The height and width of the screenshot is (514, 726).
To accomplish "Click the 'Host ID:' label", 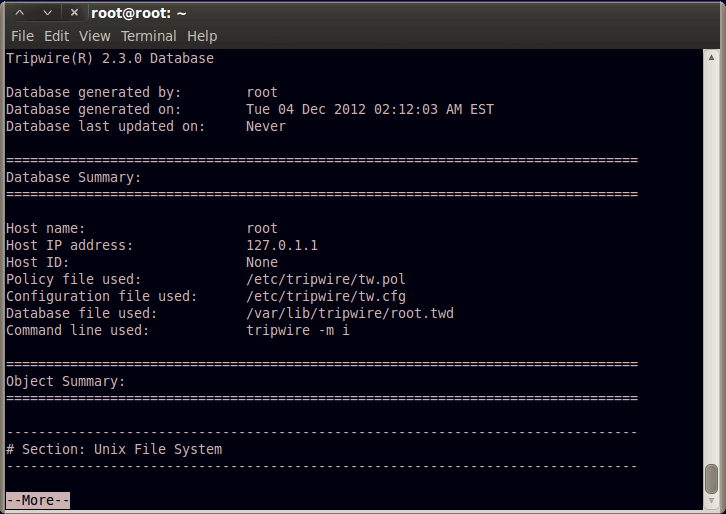I will coord(37,263).
